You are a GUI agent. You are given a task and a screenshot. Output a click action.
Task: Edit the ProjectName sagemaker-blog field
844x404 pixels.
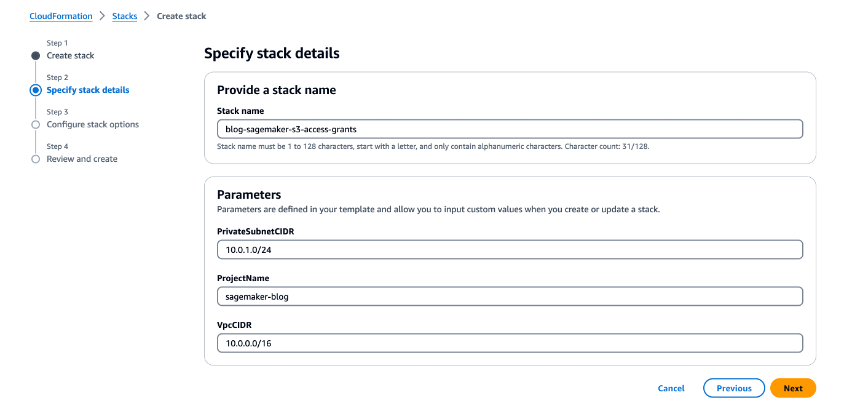pos(510,296)
